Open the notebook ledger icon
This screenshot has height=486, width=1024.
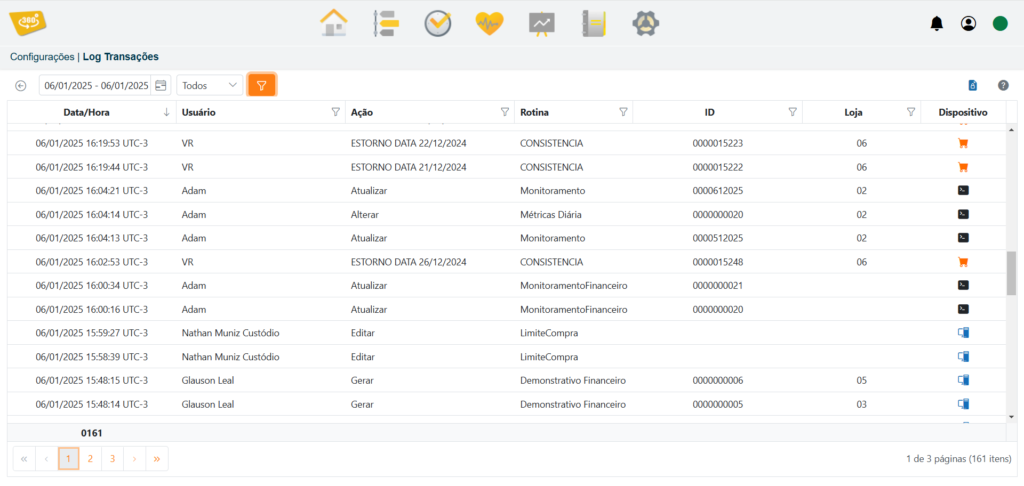coord(594,24)
